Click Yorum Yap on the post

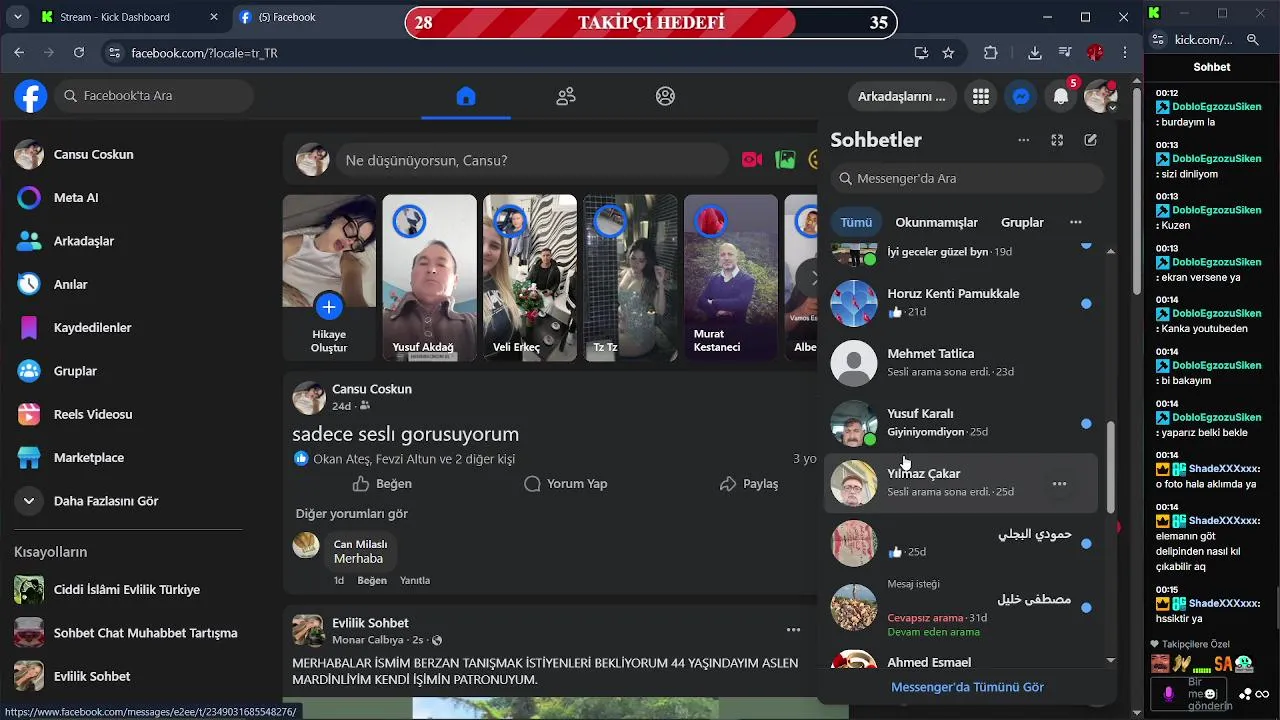tap(566, 483)
